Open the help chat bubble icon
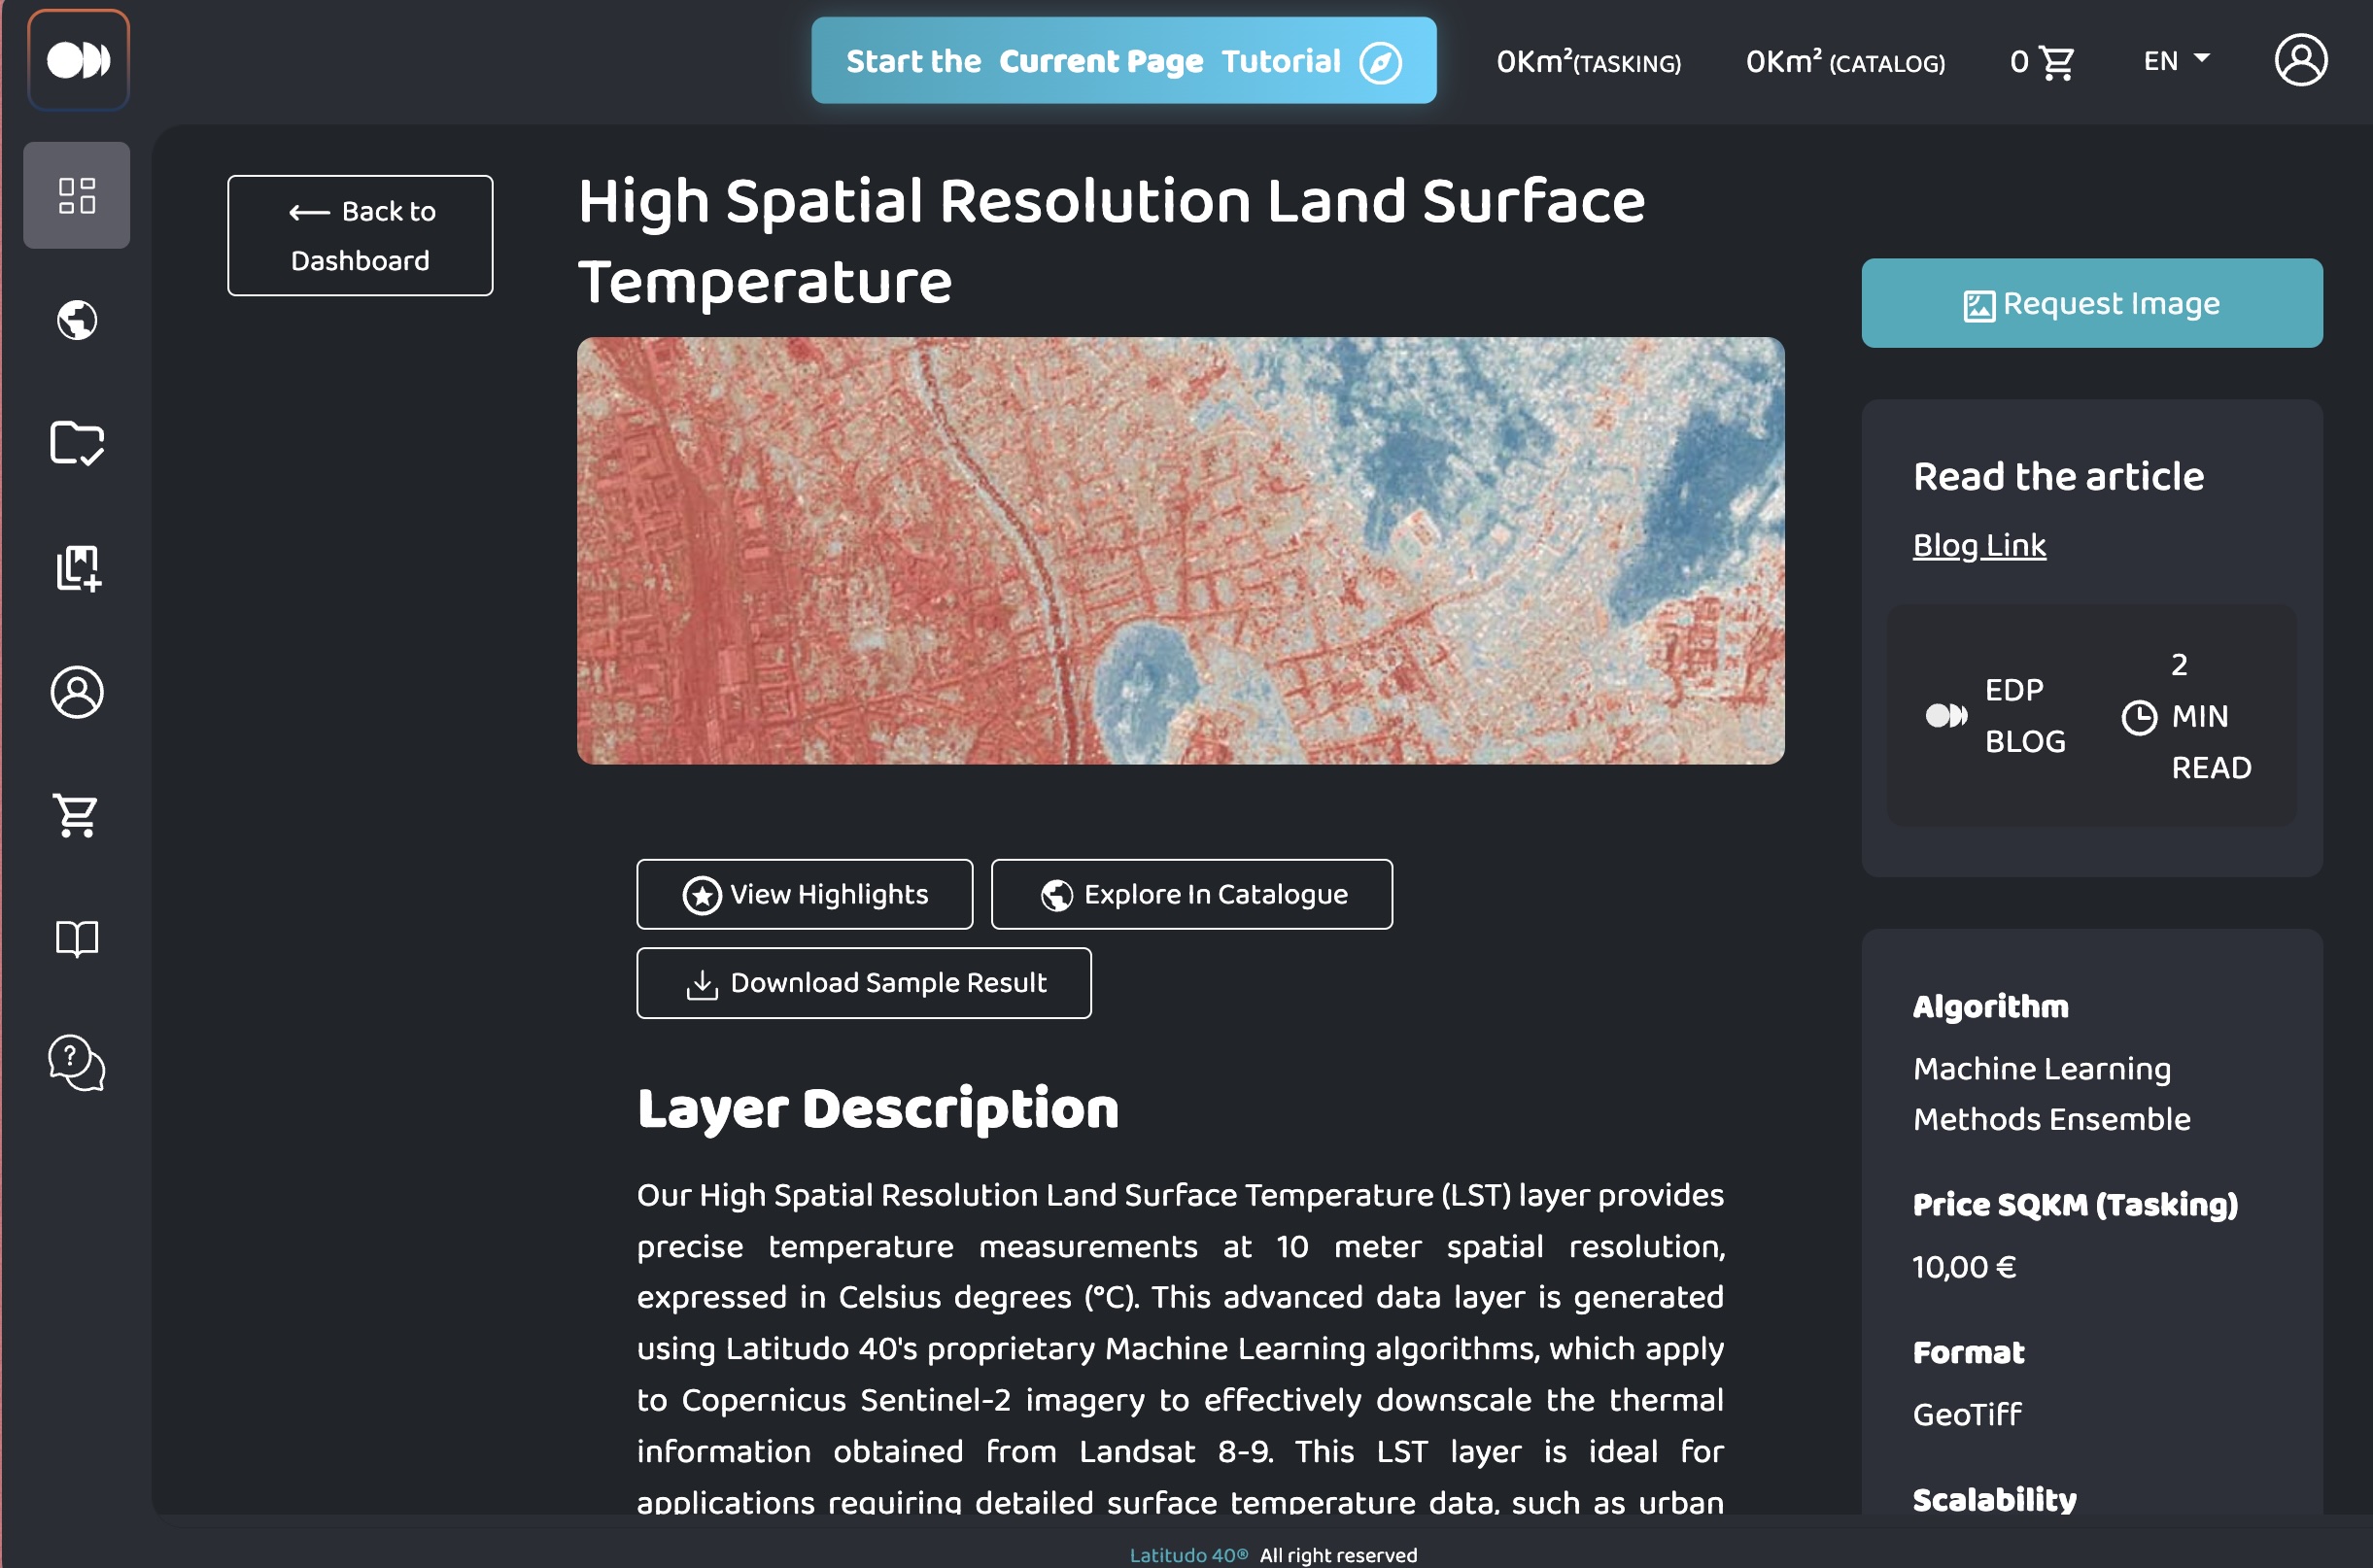Screen dimensions: 2373x1568 [x=77, y=1062]
